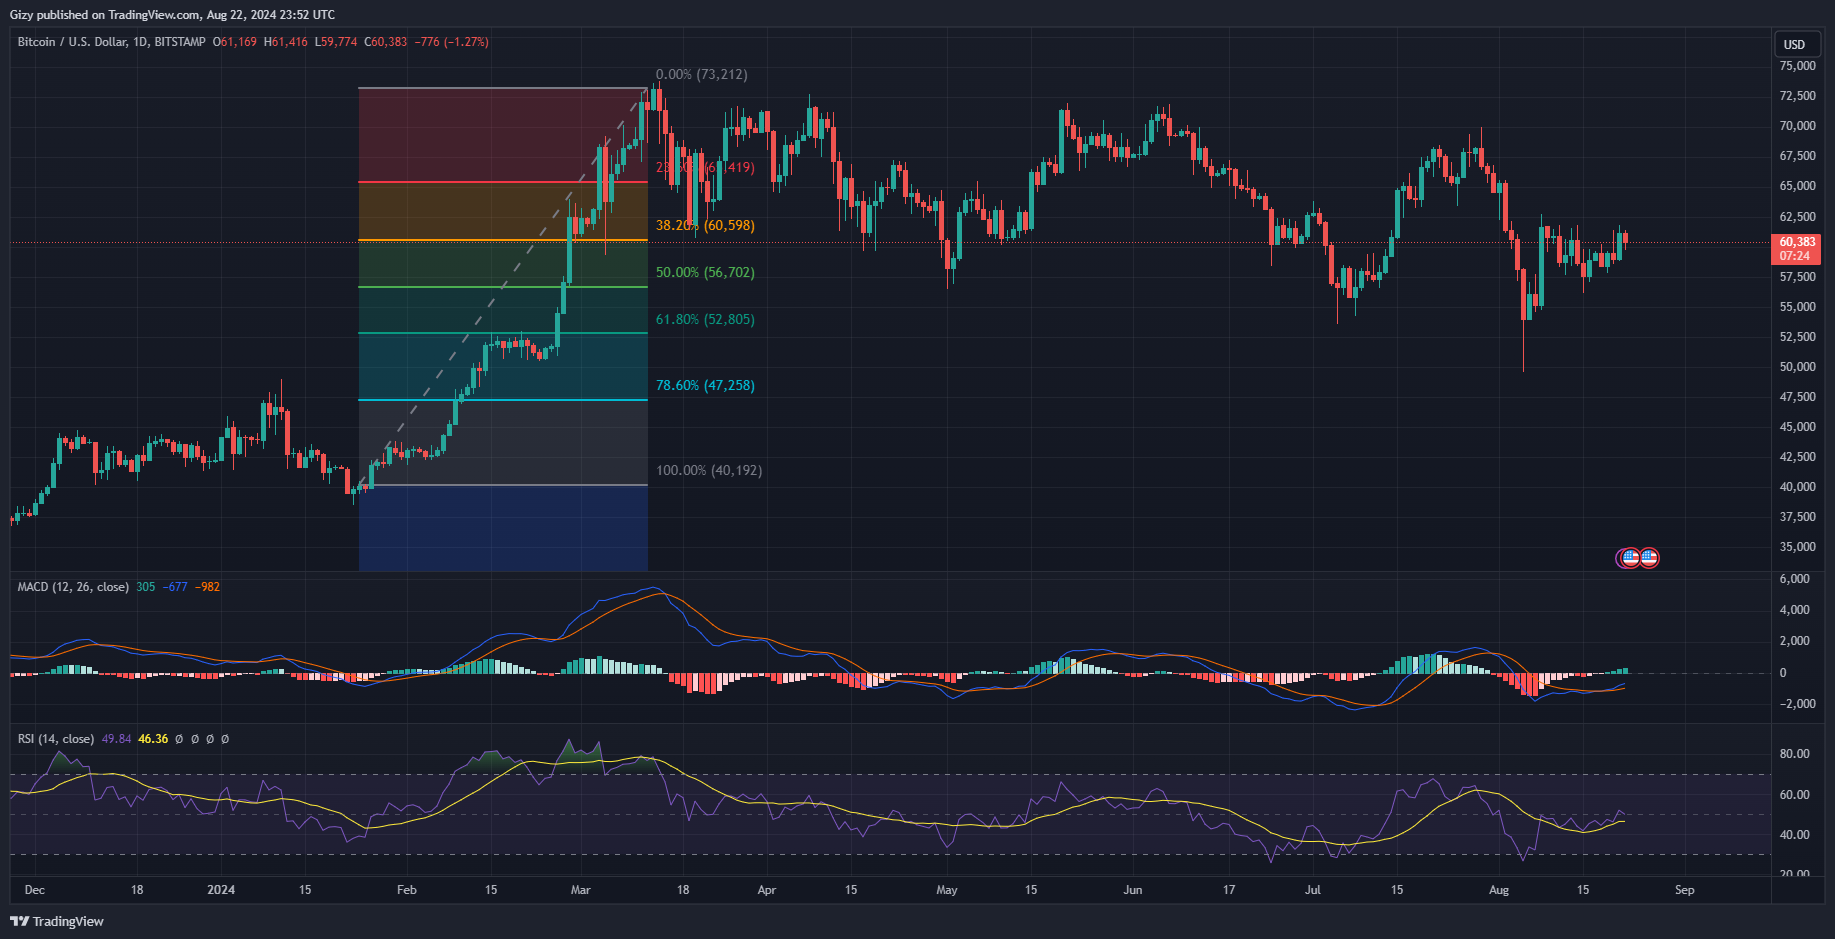Click the Sep label on time axis
This screenshot has height=939, width=1835.
click(1685, 890)
